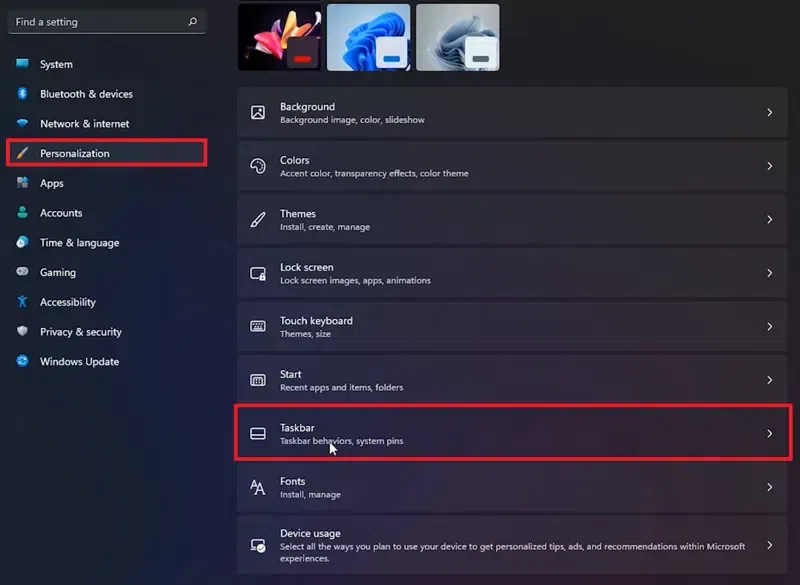This screenshot has width=800, height=585.
Task: Open the Taskbar title row
Action: pyautogui.click(x=512, y=434)
